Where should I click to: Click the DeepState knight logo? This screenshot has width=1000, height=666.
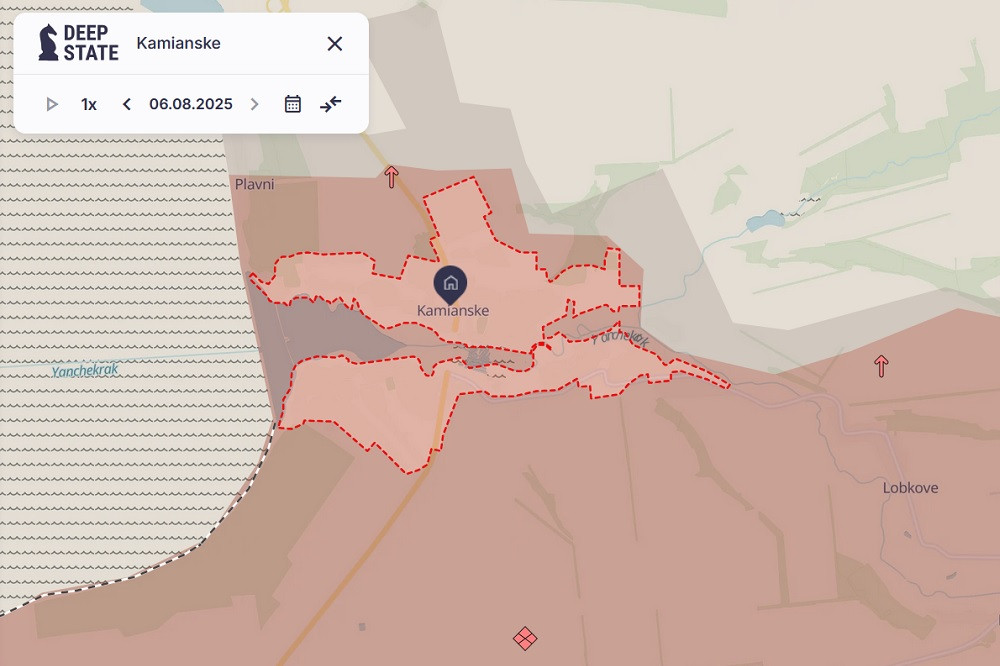48,43
